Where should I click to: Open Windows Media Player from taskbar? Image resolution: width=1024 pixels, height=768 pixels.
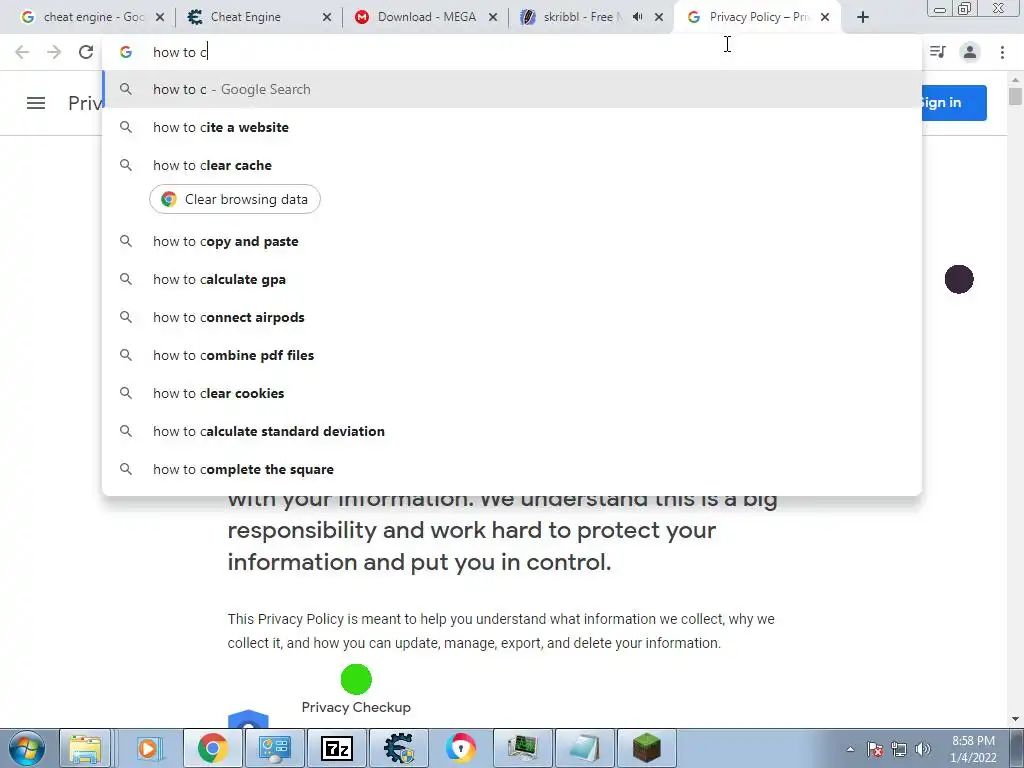coord(150,748)
